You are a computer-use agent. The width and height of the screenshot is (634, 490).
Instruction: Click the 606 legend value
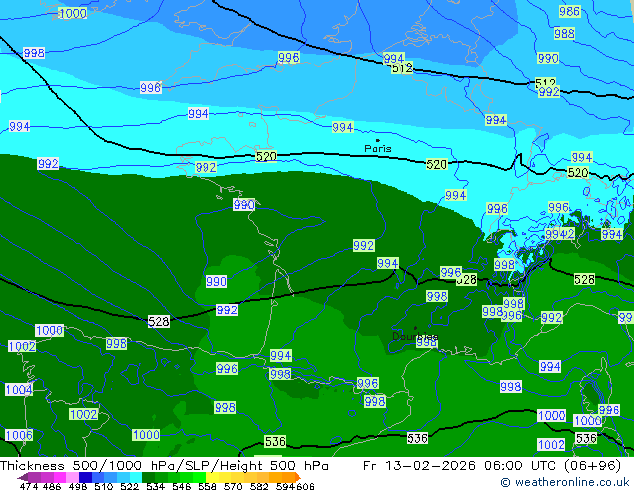pos(305,486)
